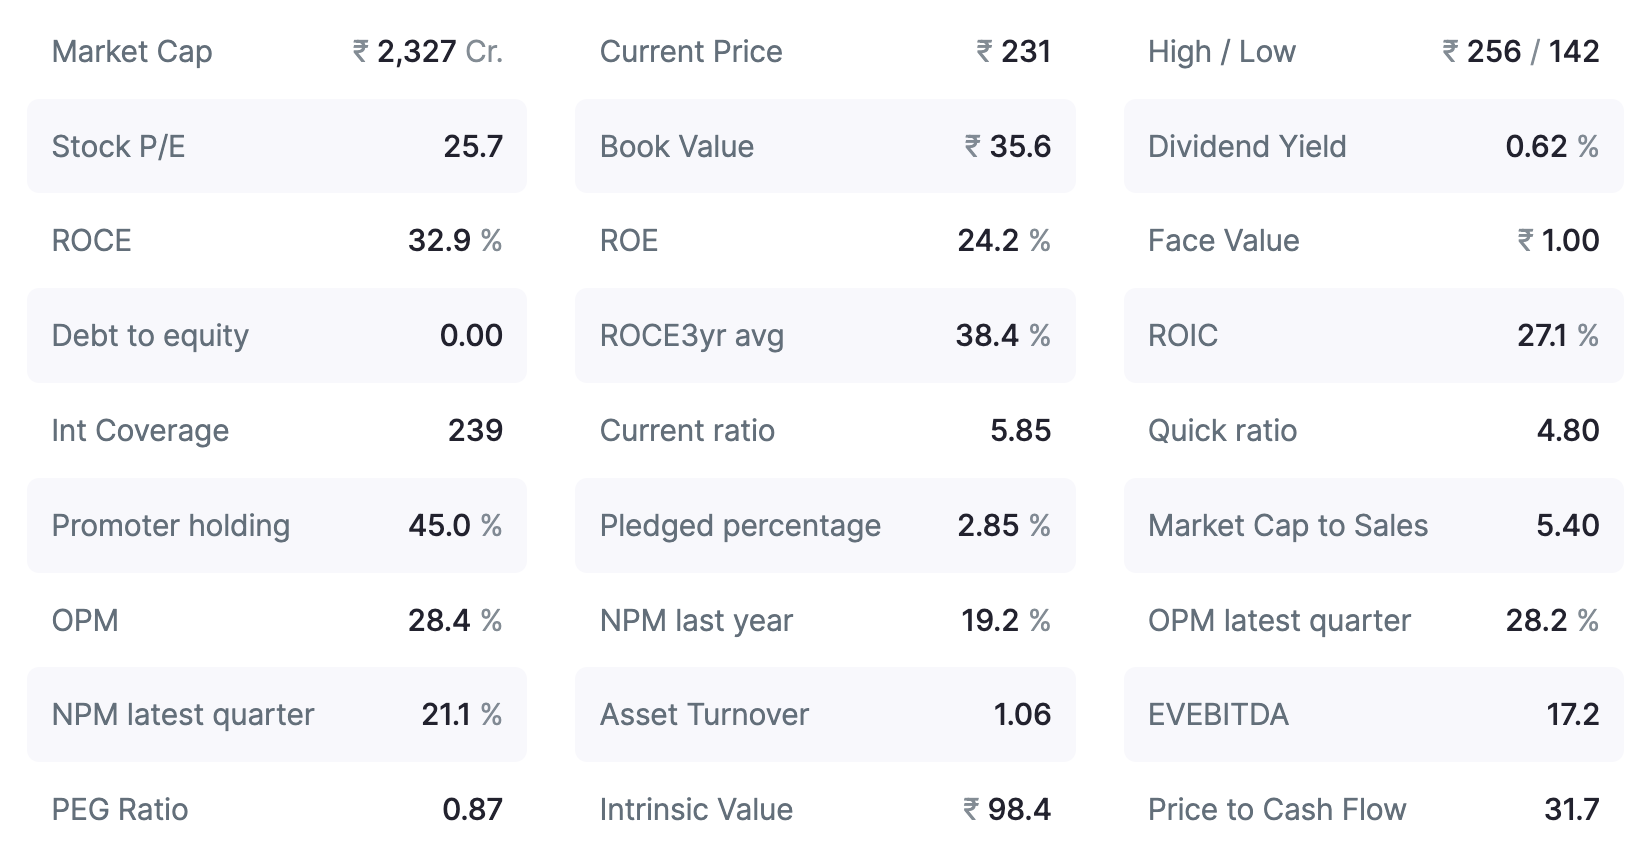The width and height of the screenshot is (1642, 862).
Task: Select the Stock P/E cell
Action: pos(276,146)
